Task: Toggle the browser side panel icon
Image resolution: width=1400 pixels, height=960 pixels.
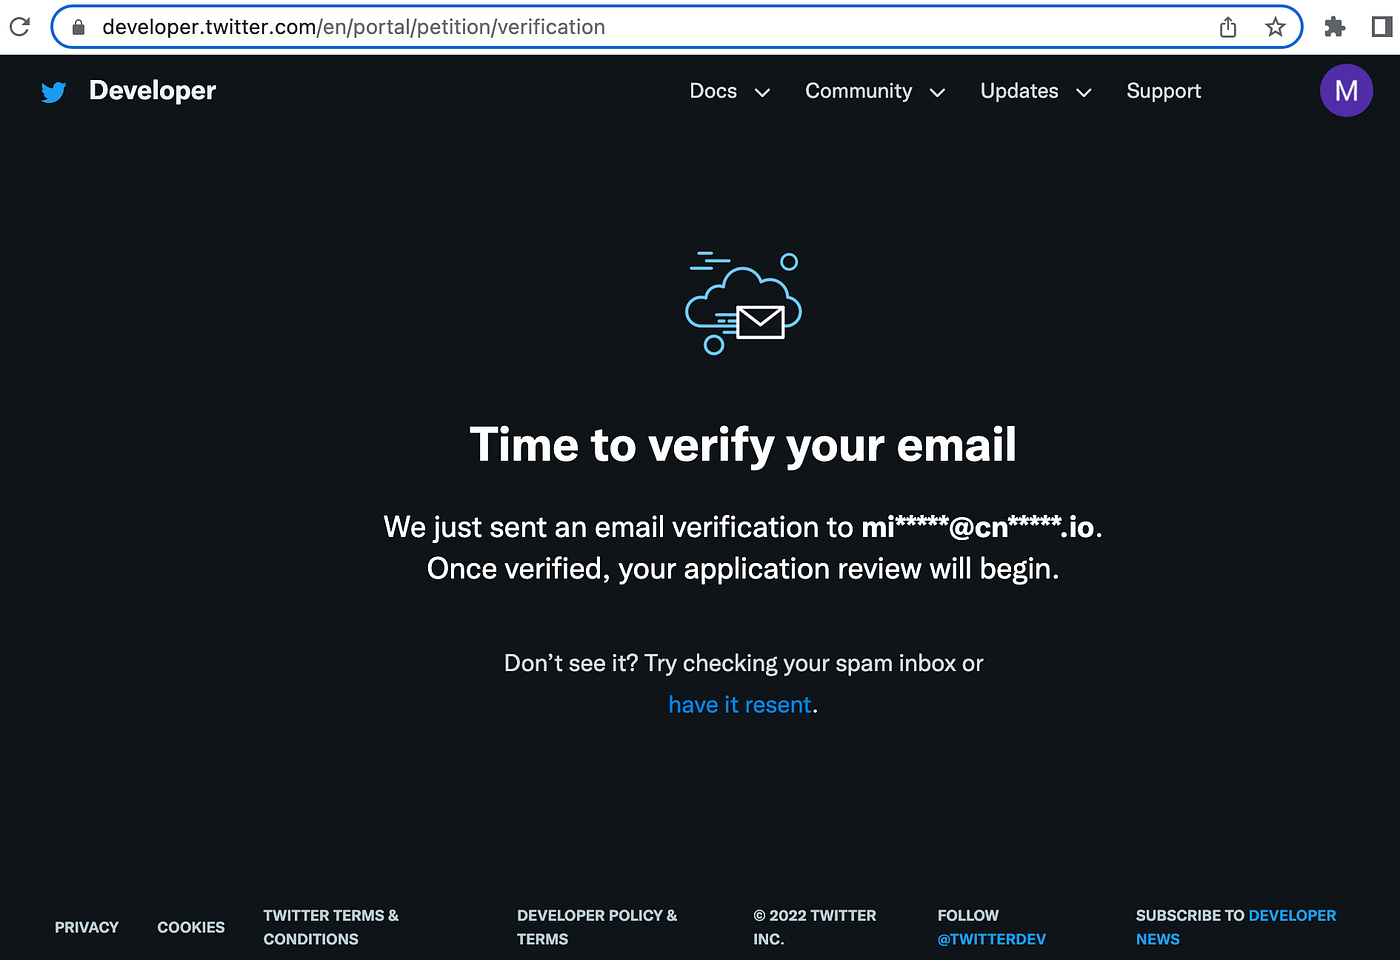Action: [x=1382, y=27]
